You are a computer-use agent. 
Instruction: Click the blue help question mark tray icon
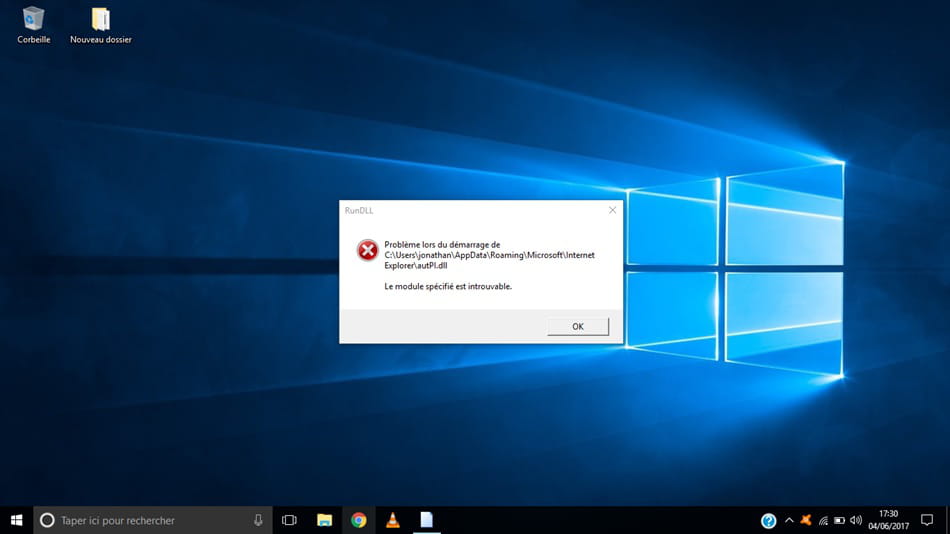768,521
